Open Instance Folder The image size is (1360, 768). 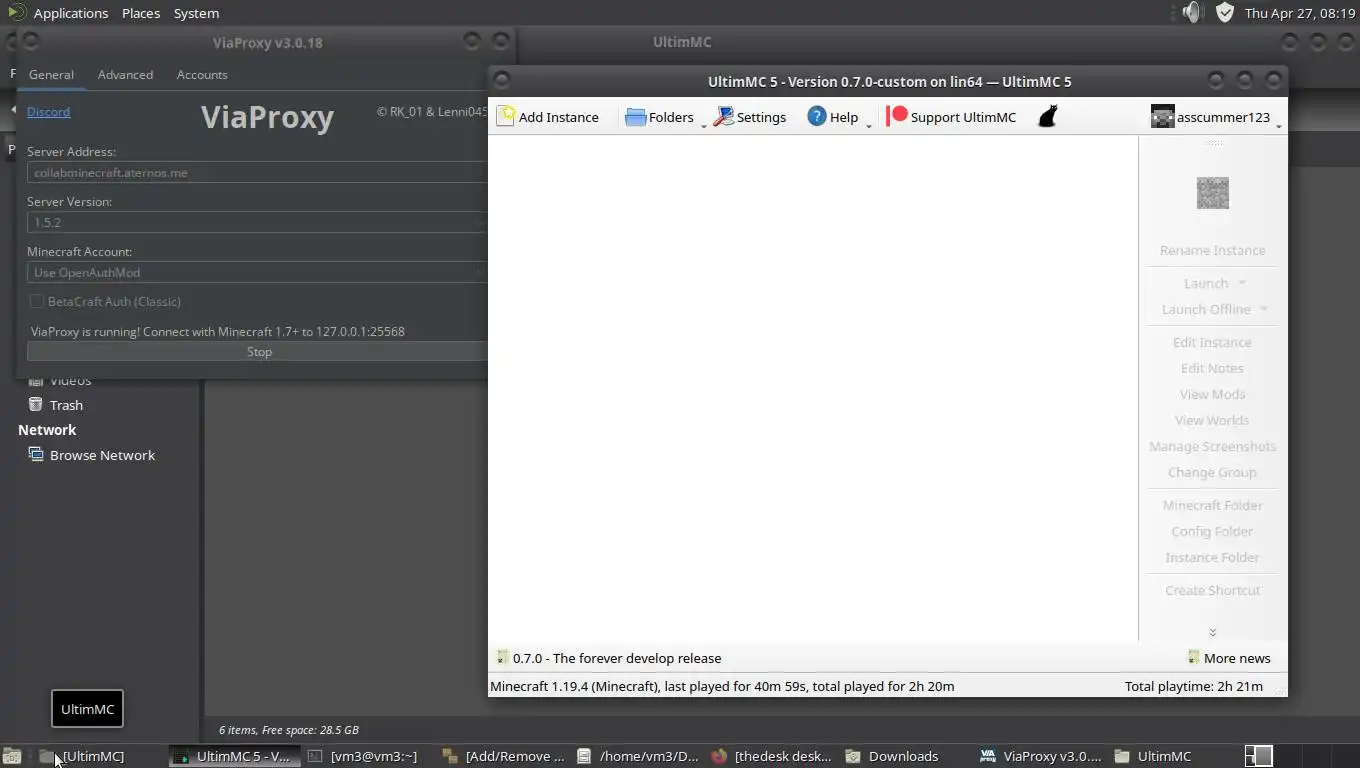(1212, 557)
